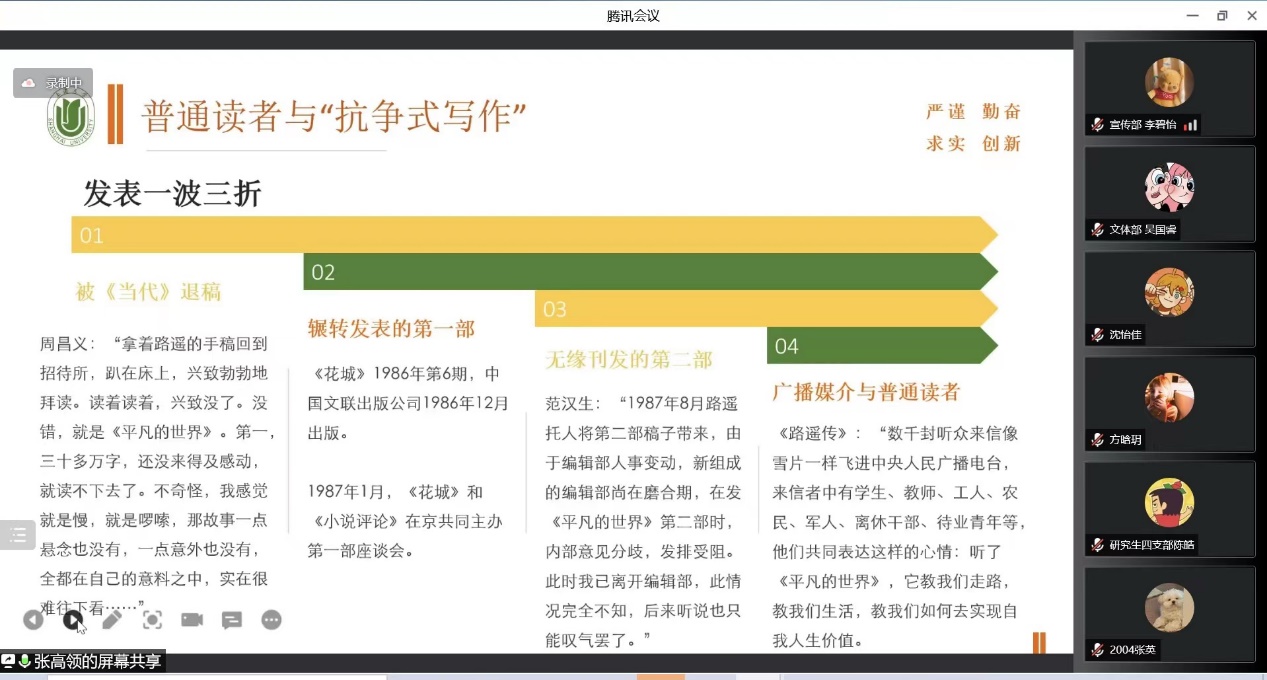Click slide title 普通读者与“抗争式写作”
Viewport: 1267px width, 680px height.
point(334,116)
